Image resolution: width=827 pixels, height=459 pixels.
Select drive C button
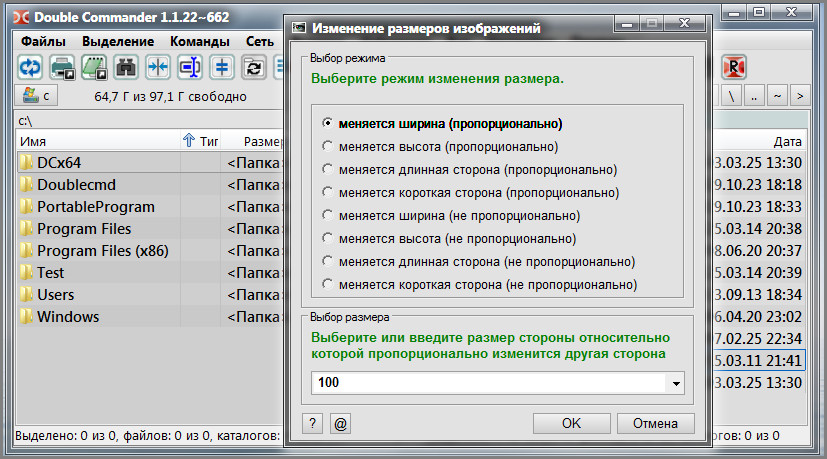click(36, 96)
